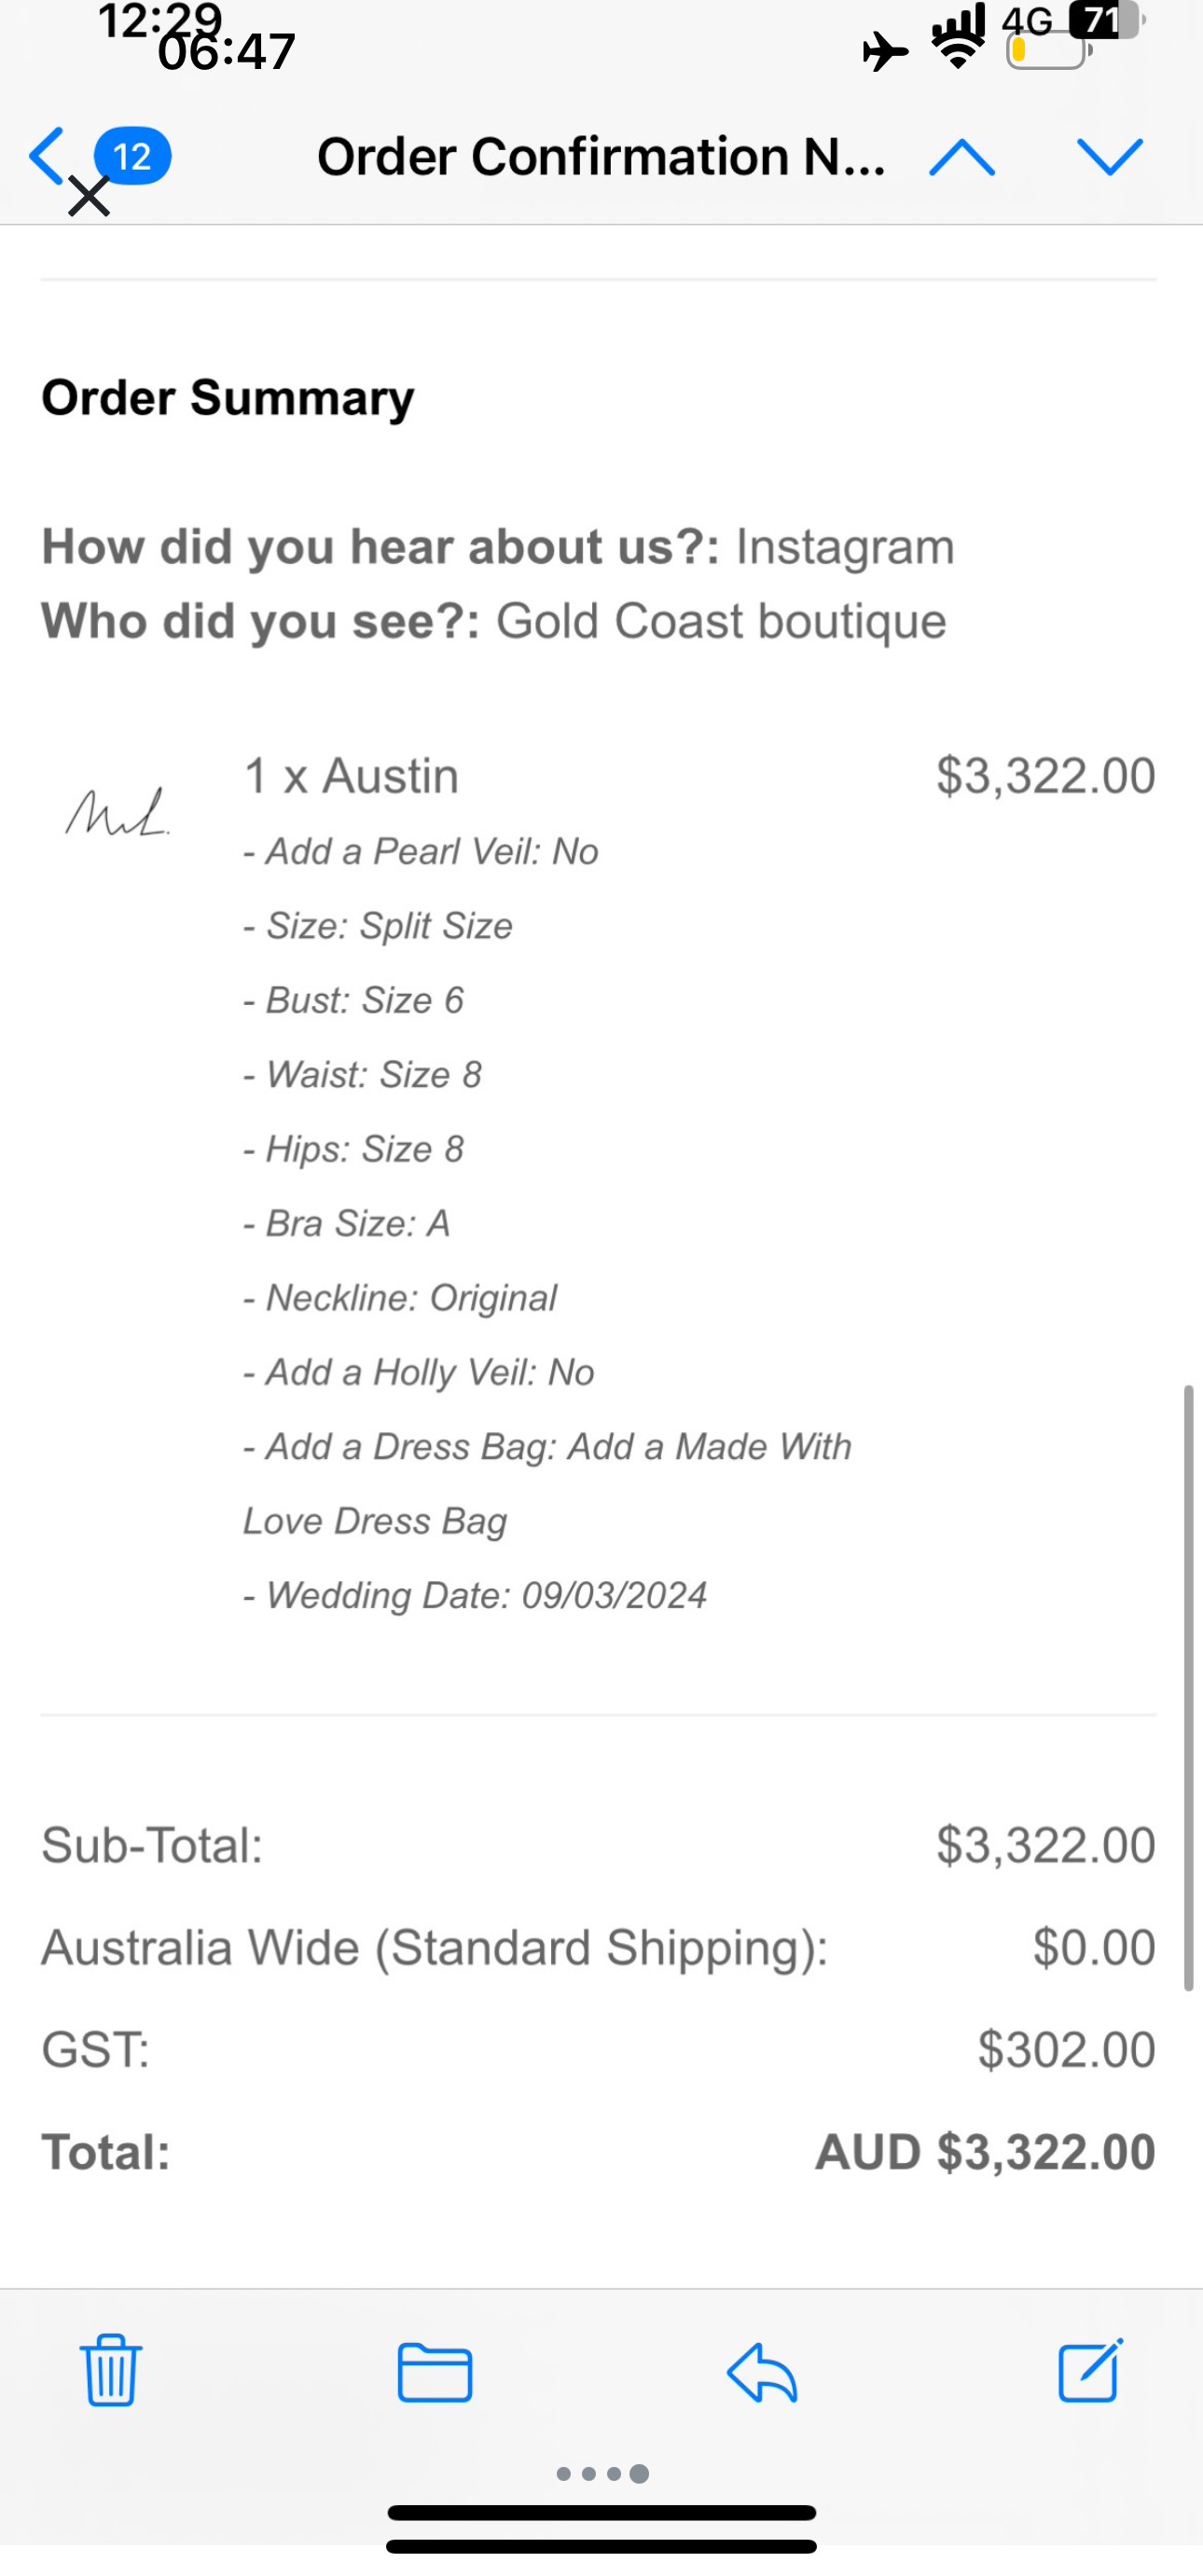This screenshot has width=1203, height=2576.
Task: Tap the Gold Coast boutique text
Action: pyautogui.click(x=721, y=621)
